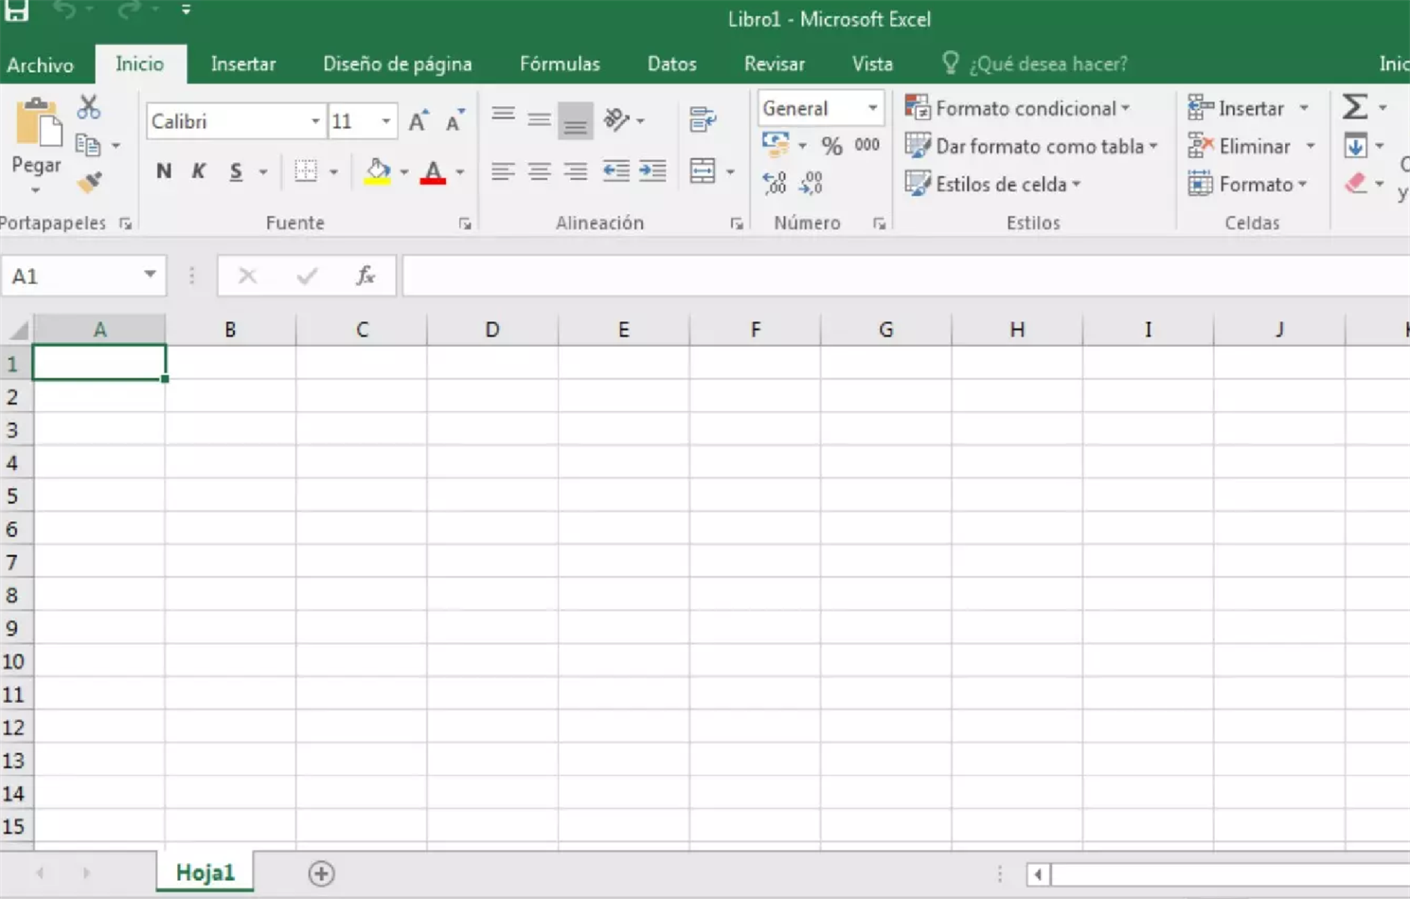Switch to the Vista tab

coord(872,64)
